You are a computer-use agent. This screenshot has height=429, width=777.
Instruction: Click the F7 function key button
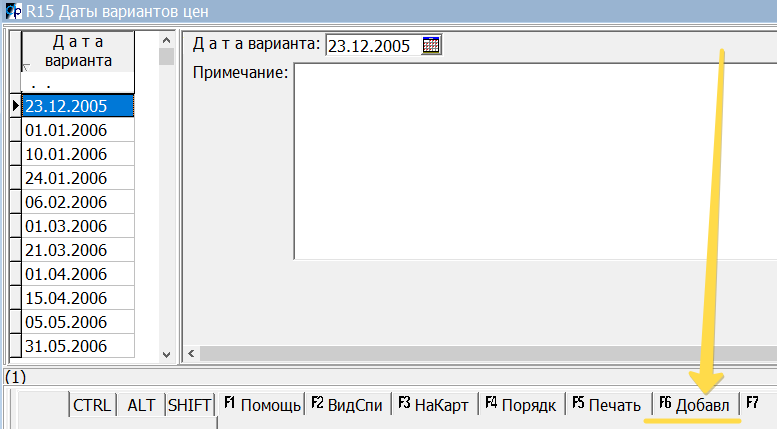click(759, 404)
